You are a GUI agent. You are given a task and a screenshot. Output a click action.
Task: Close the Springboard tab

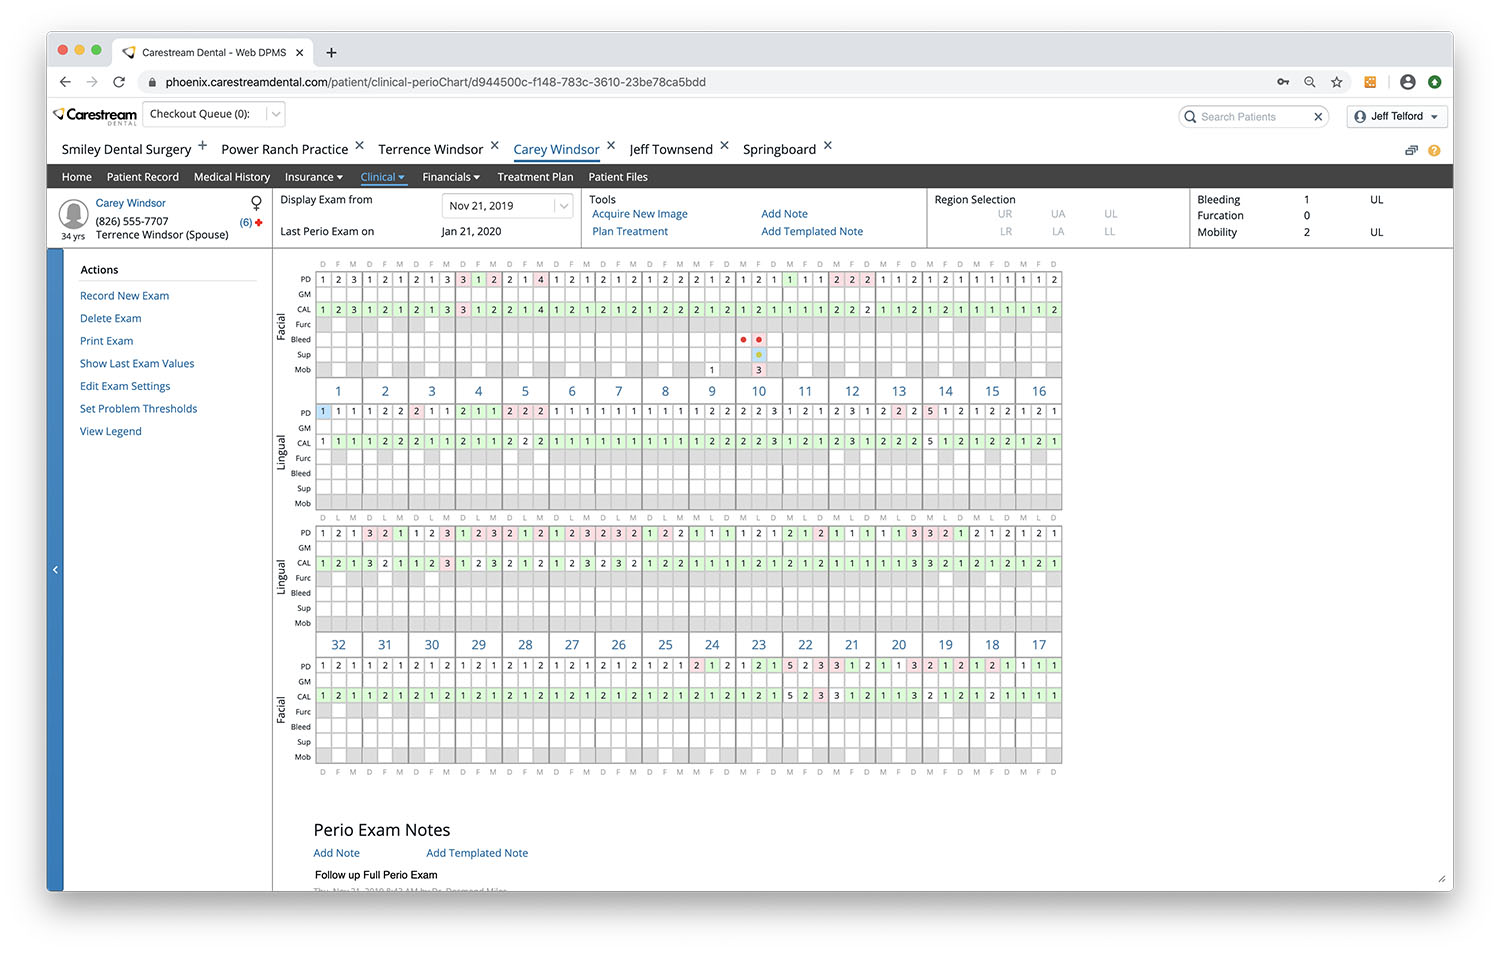(x=827, y=146)
